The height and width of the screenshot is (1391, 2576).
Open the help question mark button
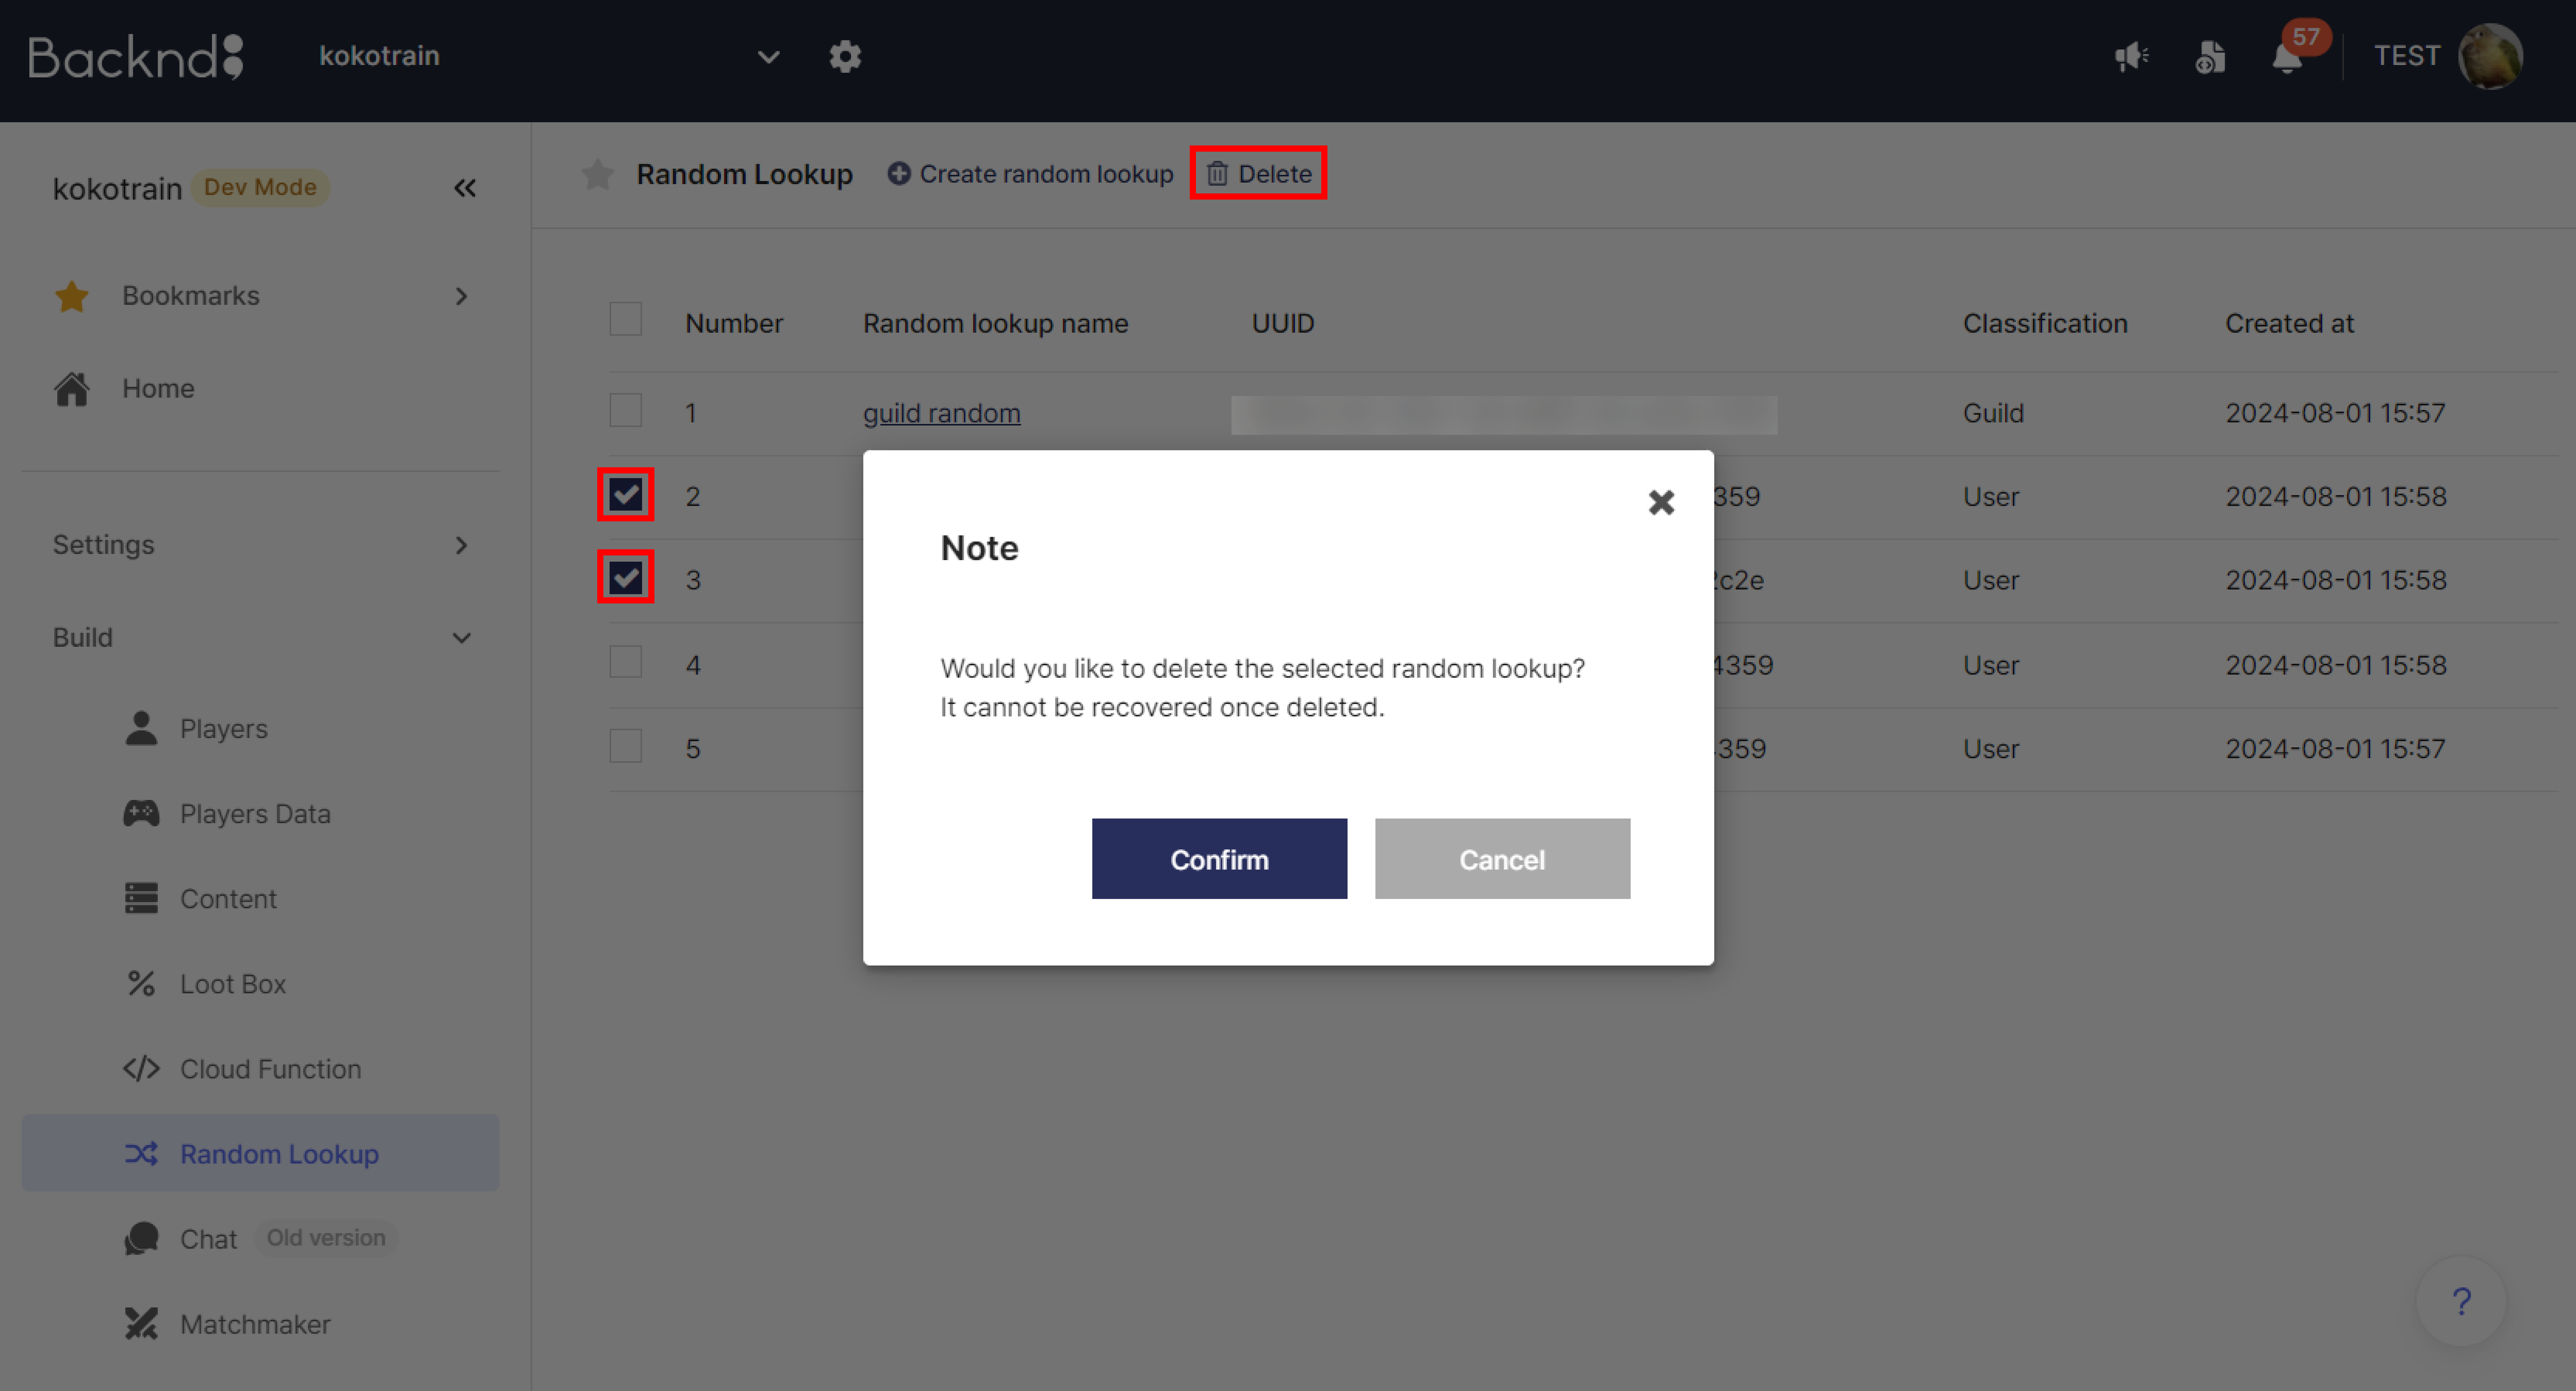[2461, 1301]
